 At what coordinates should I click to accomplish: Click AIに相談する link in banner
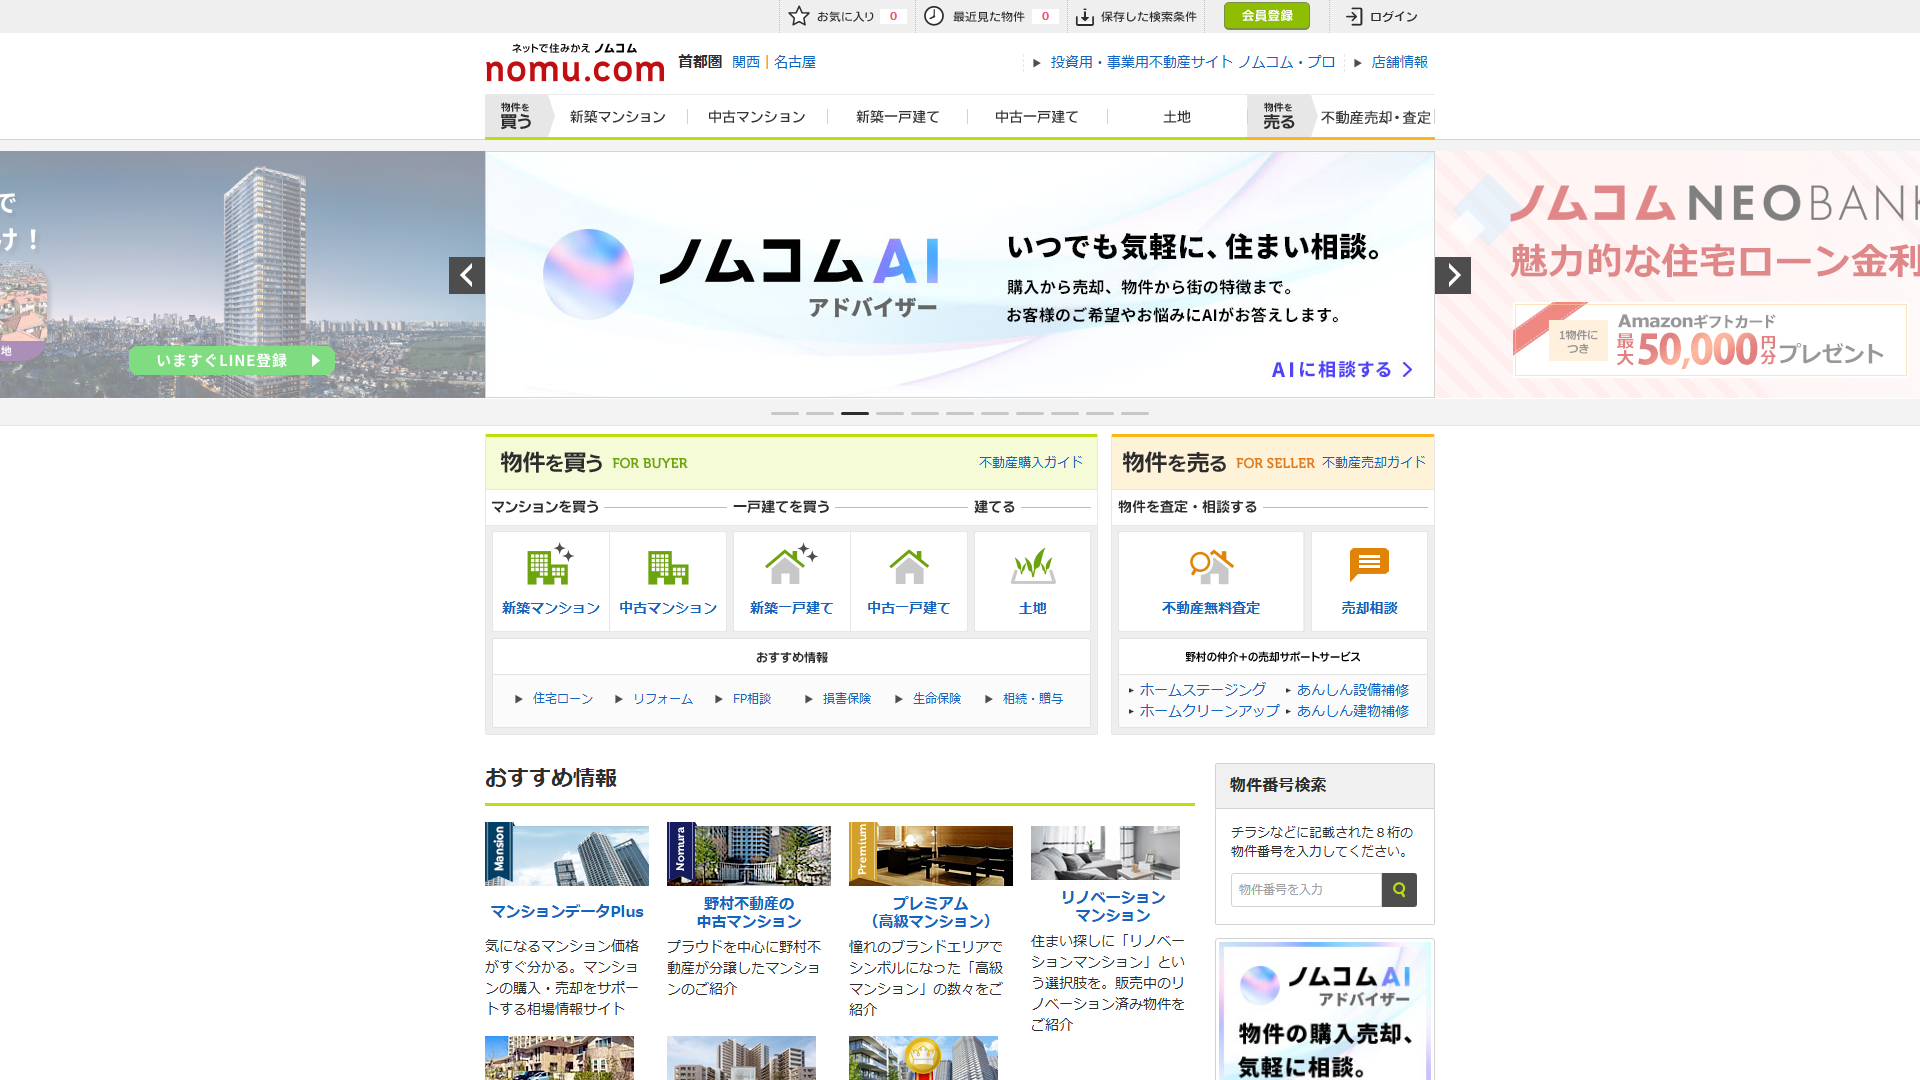click(1342, 370)
